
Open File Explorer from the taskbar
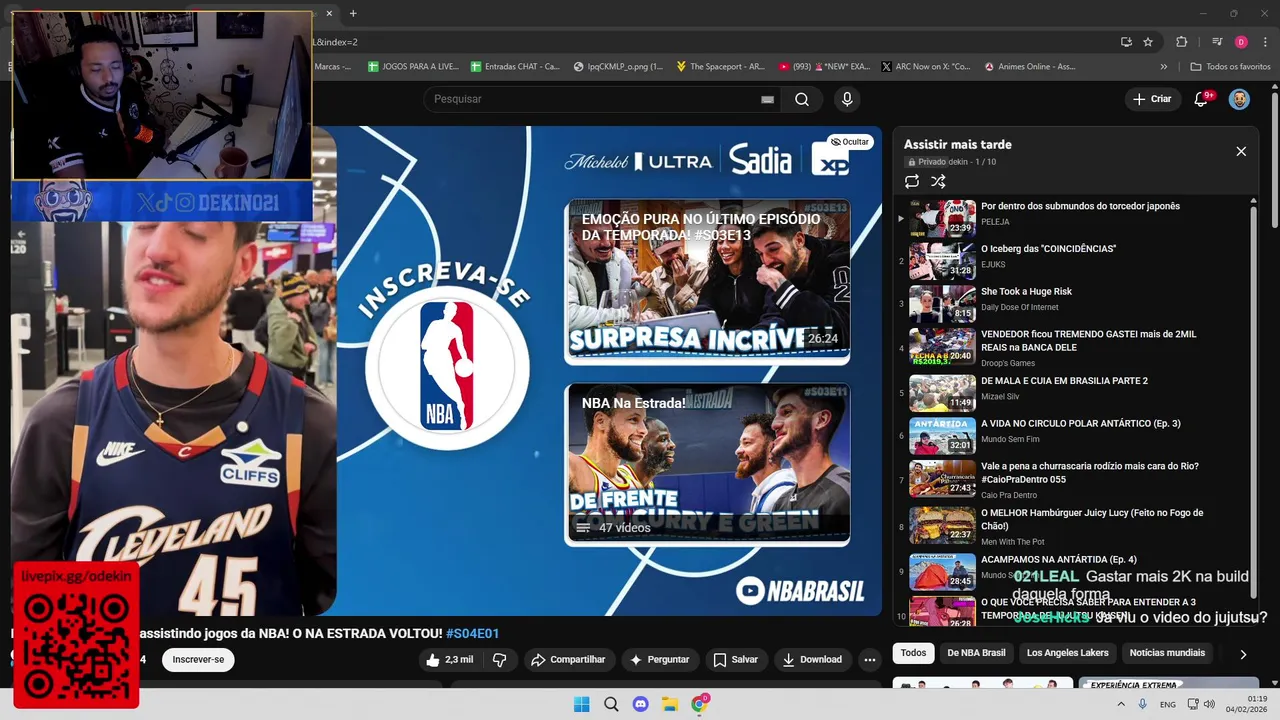pos(670,704)
